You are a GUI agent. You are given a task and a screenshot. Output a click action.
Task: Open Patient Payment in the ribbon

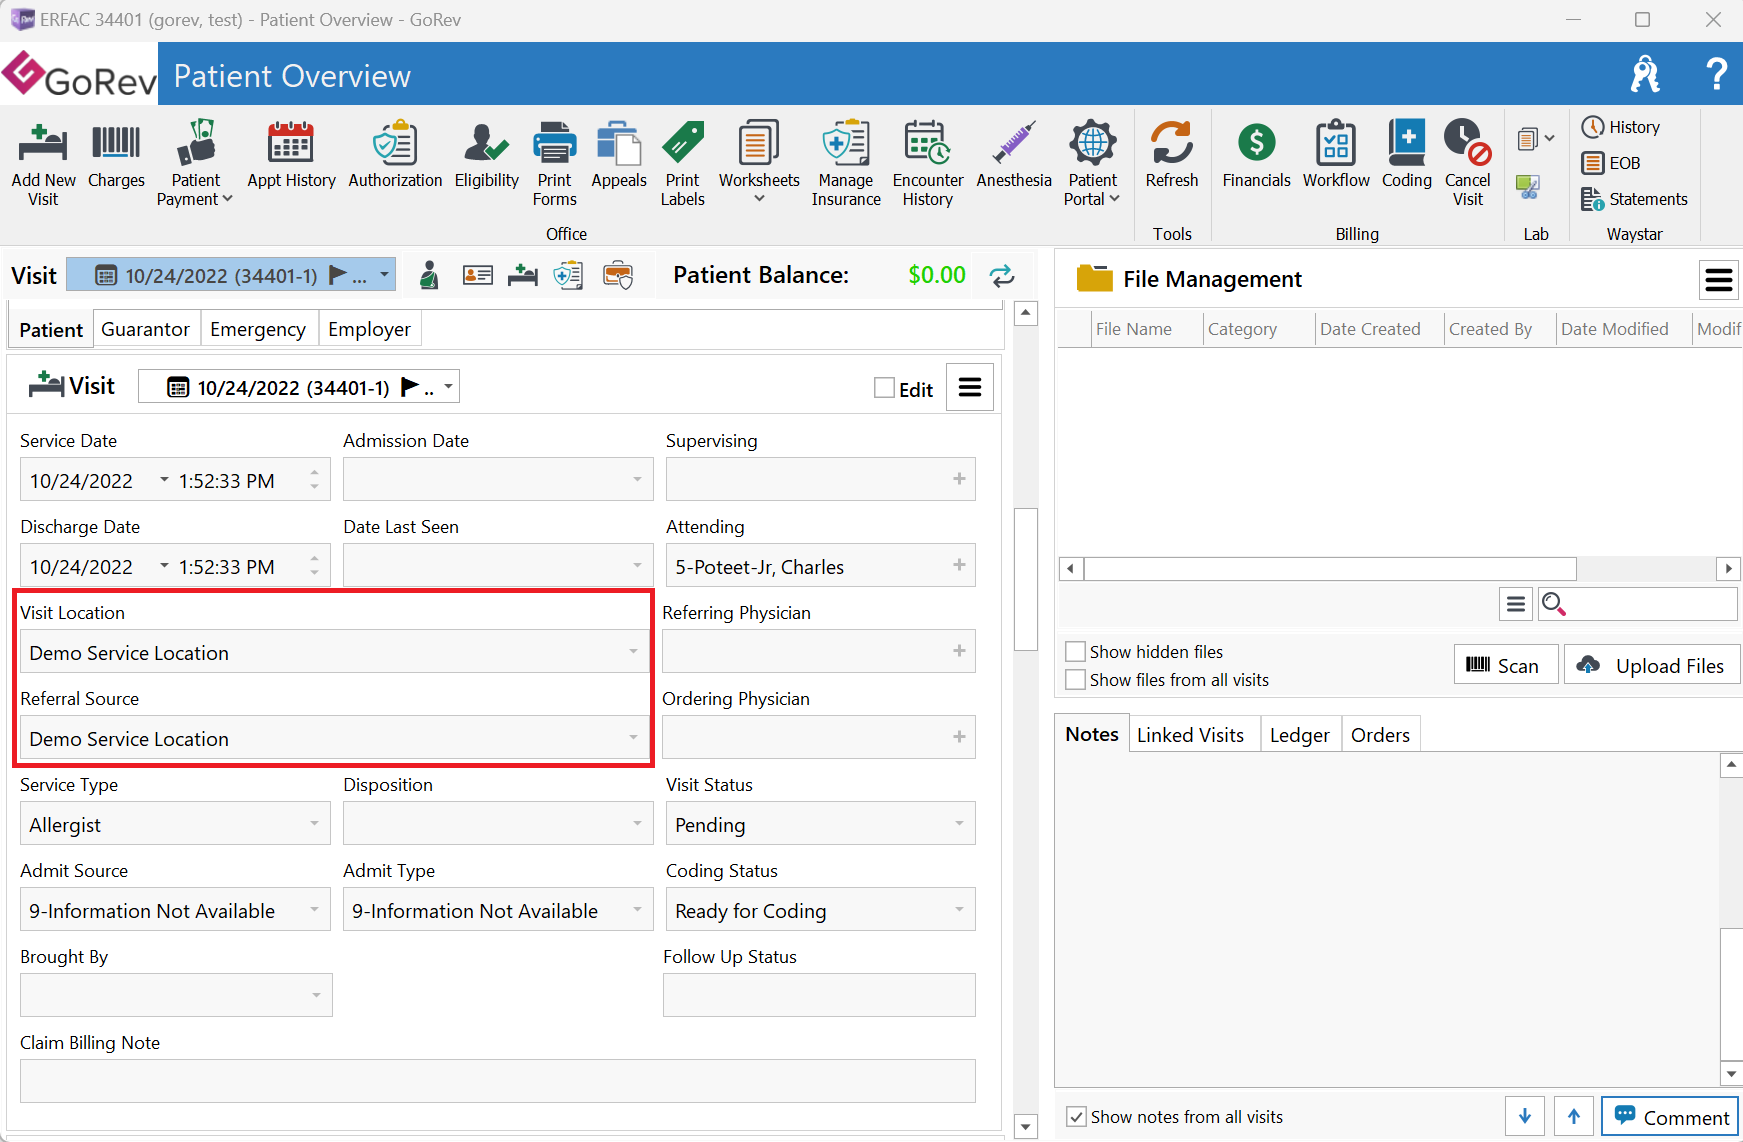[x=195, y=163]
